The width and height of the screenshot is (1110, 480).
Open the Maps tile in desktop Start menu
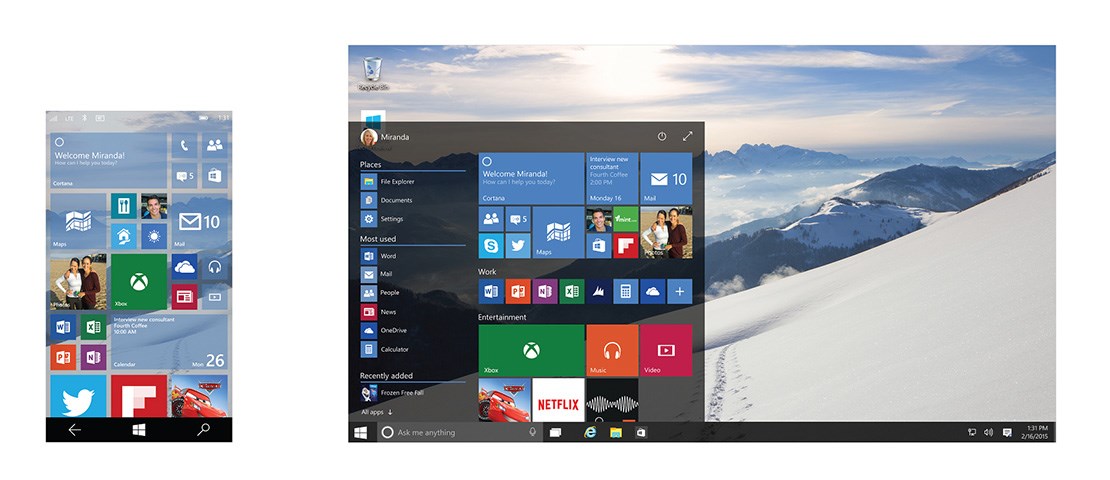click(x=559, y=233)
